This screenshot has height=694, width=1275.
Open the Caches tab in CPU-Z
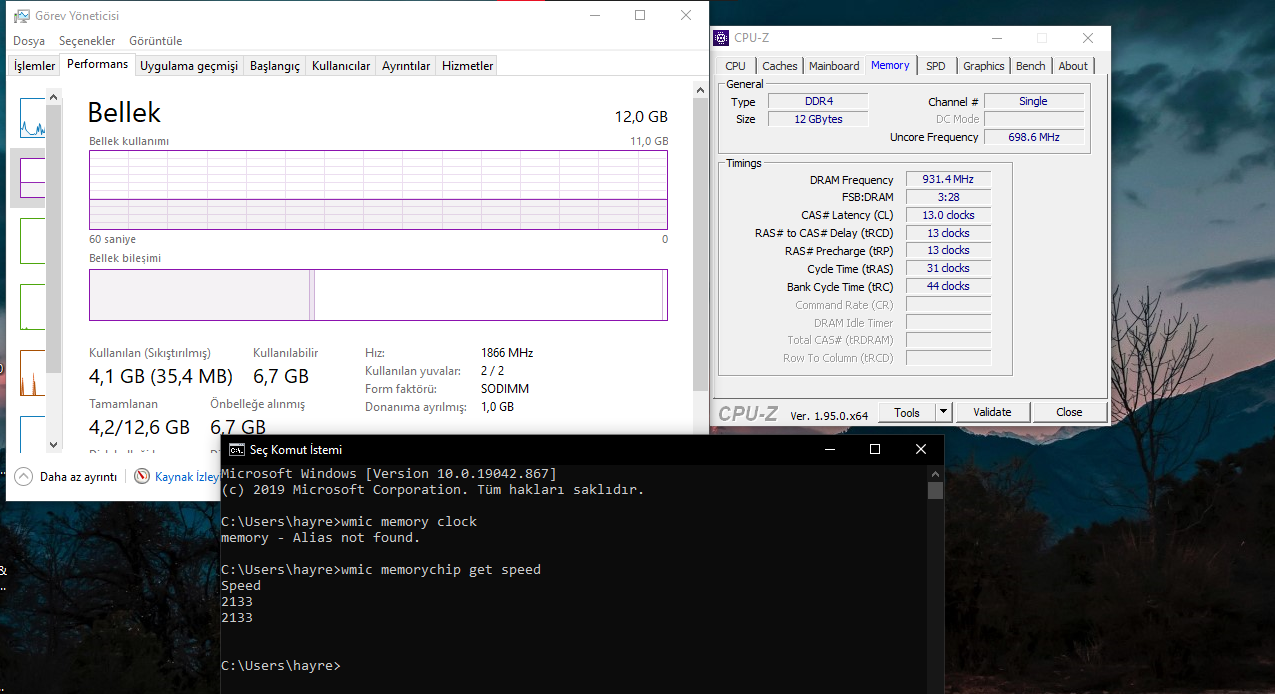pos(780,66)
